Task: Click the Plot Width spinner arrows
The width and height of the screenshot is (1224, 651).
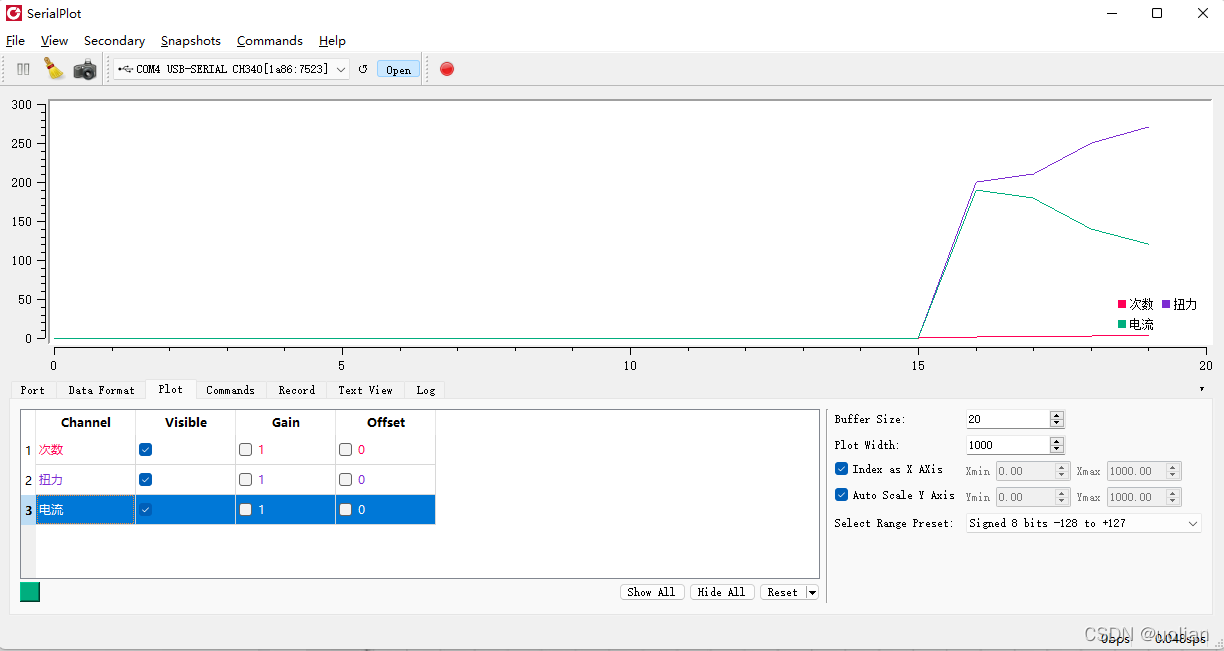Action: [x=1057, y=445]
